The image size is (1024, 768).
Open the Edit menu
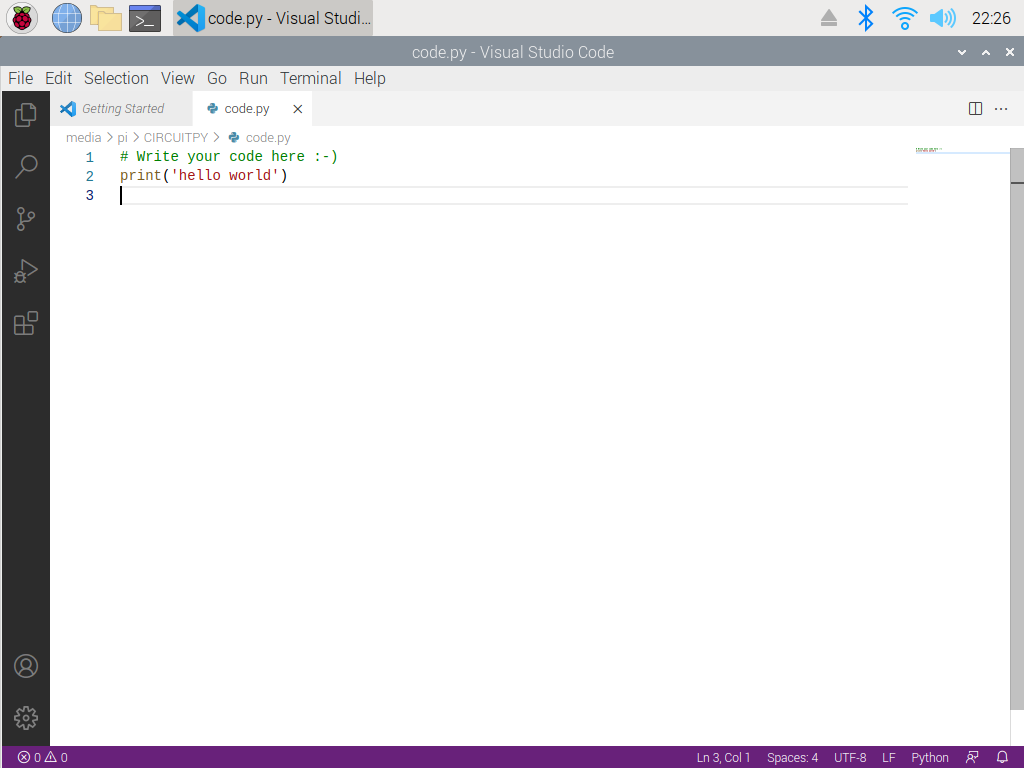click(58, 78)
